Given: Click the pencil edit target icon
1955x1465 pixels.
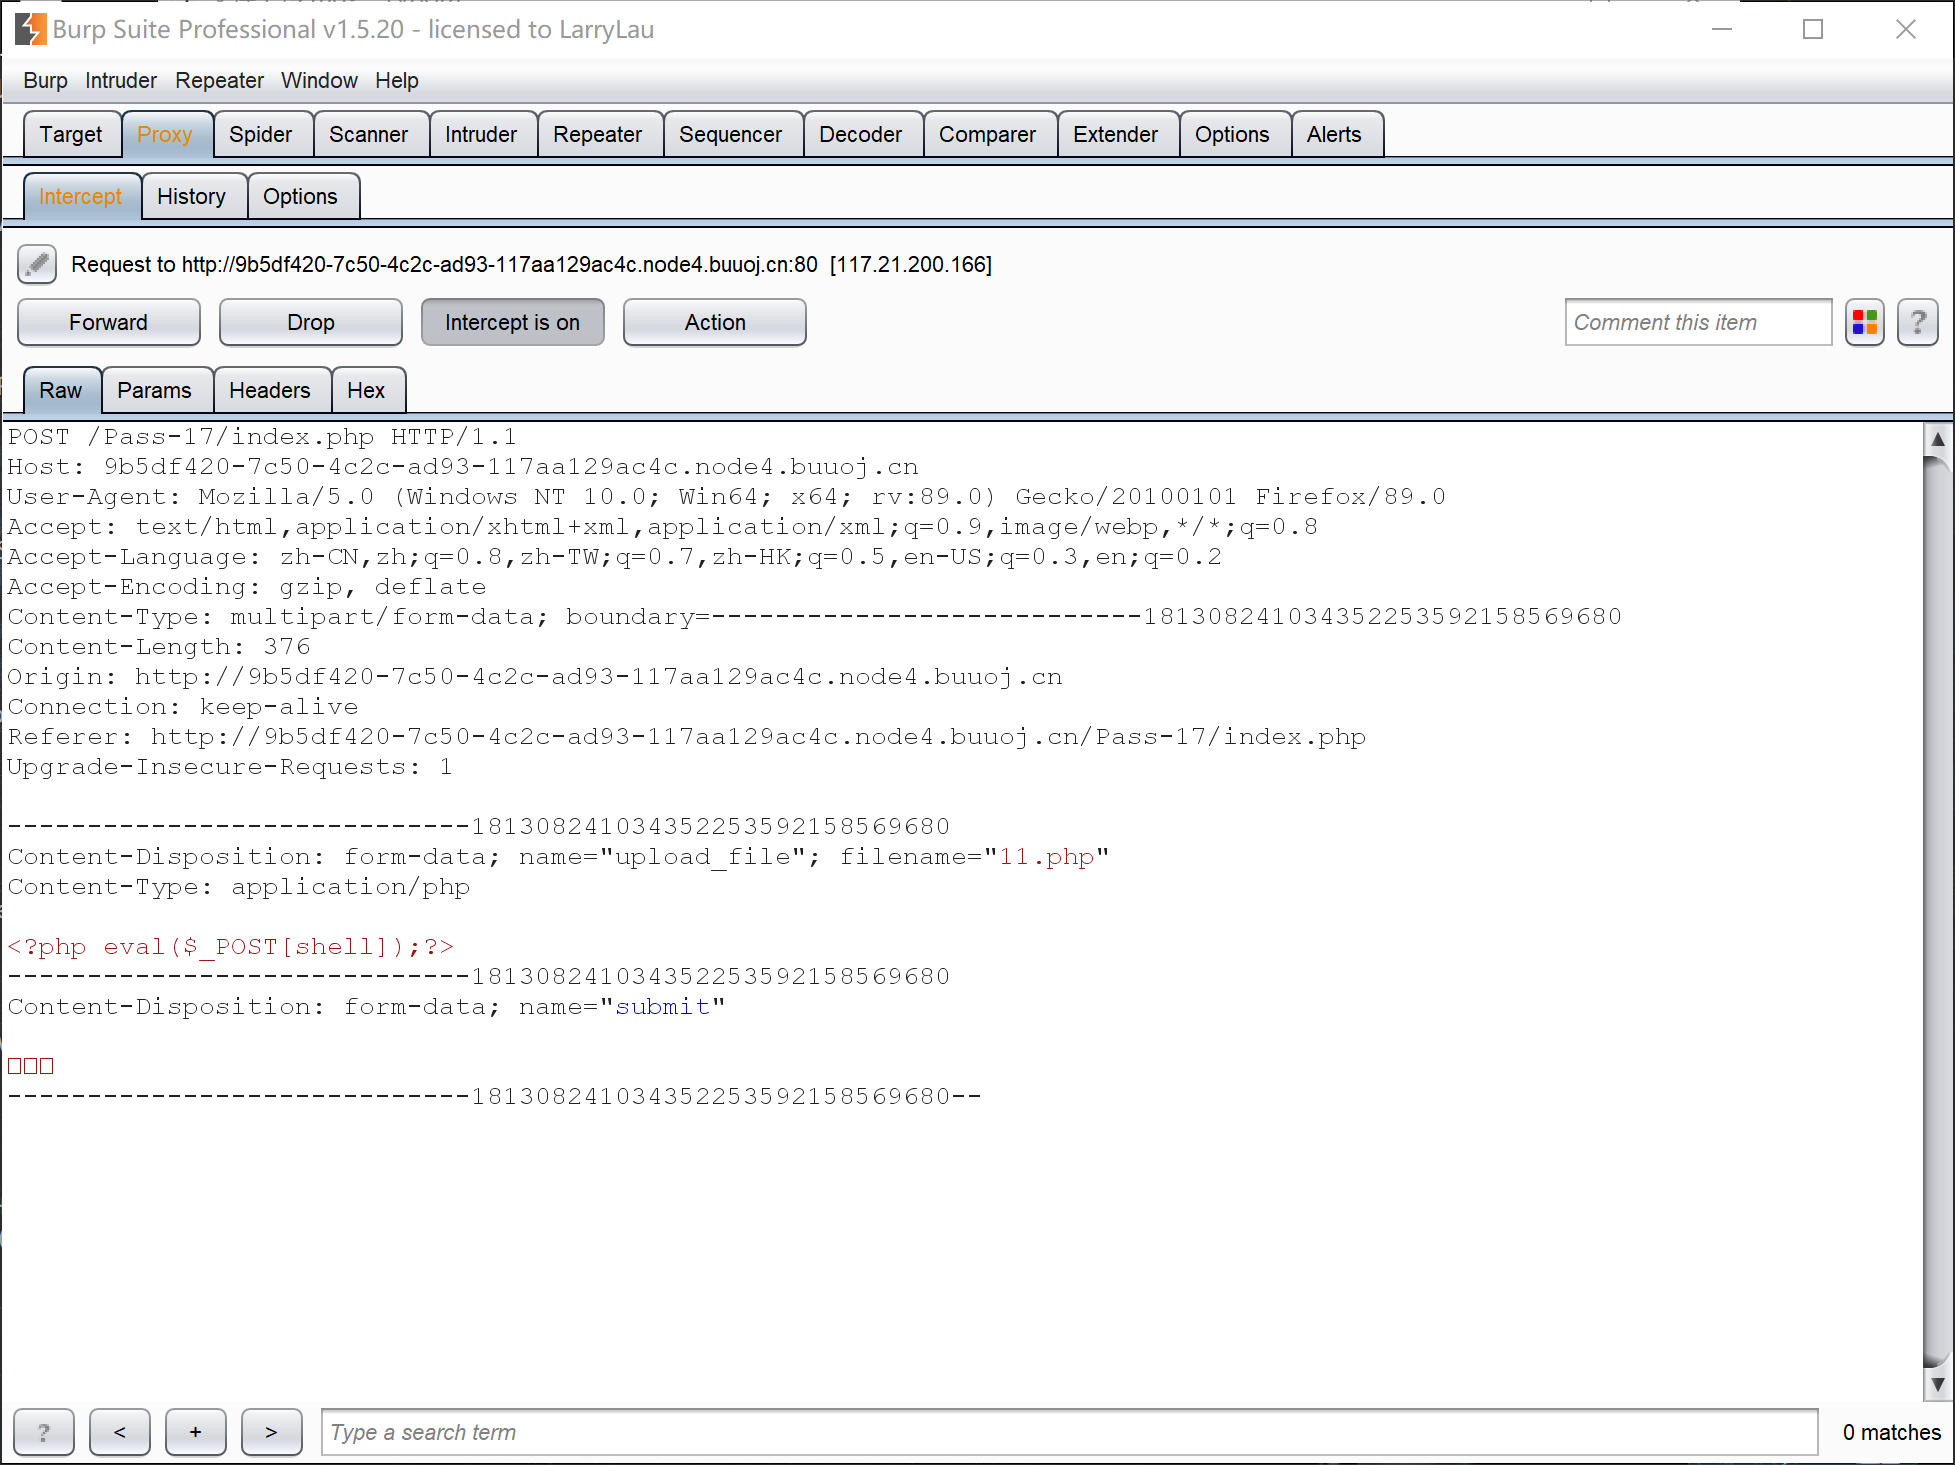Looking at the screenshot, I should coord(37,264).
